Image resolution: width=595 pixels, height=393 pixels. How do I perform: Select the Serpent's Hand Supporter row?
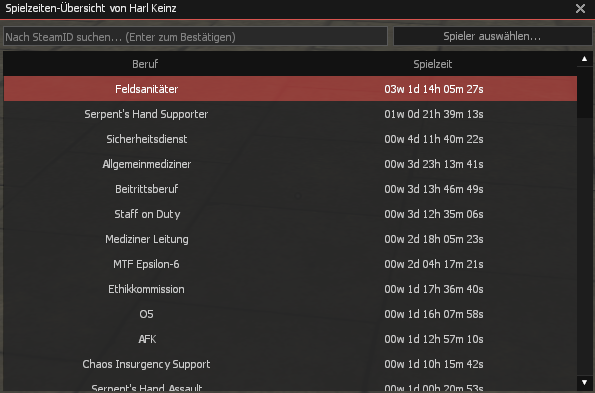(x=290, y=114)
